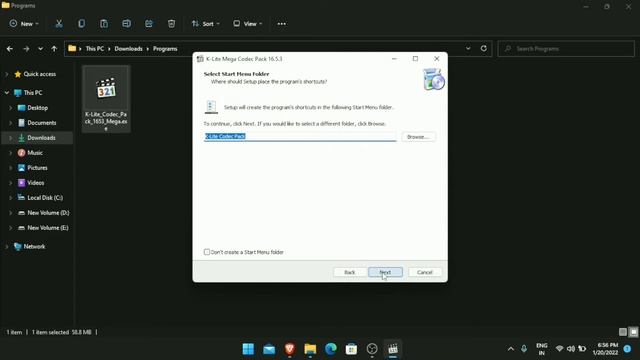Click the Downloads breadcrumb in address bar
This screenshot has width=640, height=360.
click(x=128, y=49)
